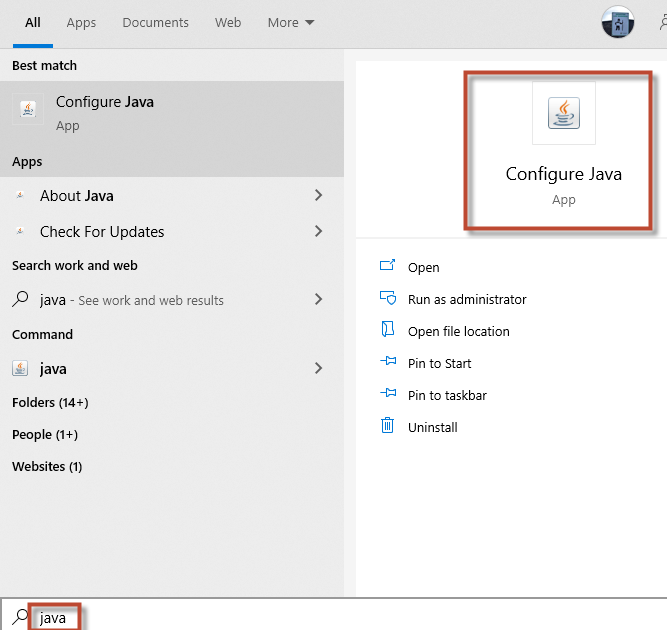Click the Java icon next to Check For Updates
This screenshot has height=630, width=667.
(x=20, y=231)
